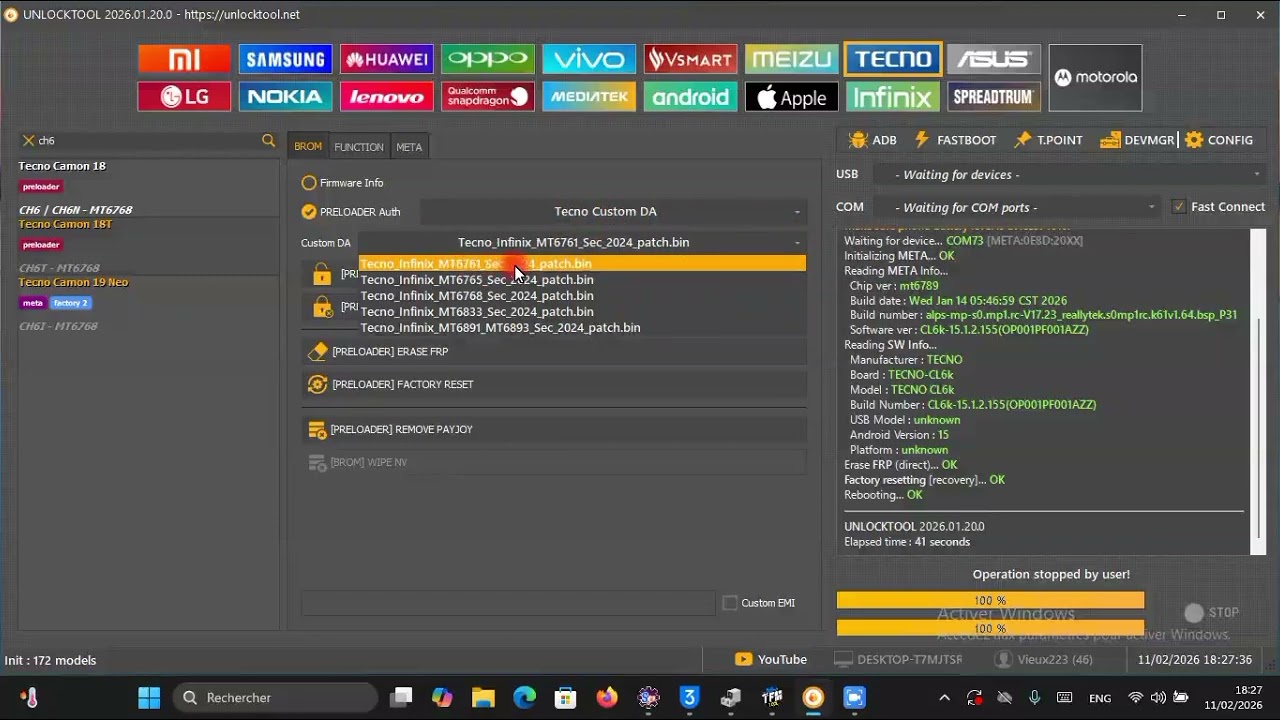Select the Vivo brand logo
The image size is (1280, 720).
(x=589, y=59)
